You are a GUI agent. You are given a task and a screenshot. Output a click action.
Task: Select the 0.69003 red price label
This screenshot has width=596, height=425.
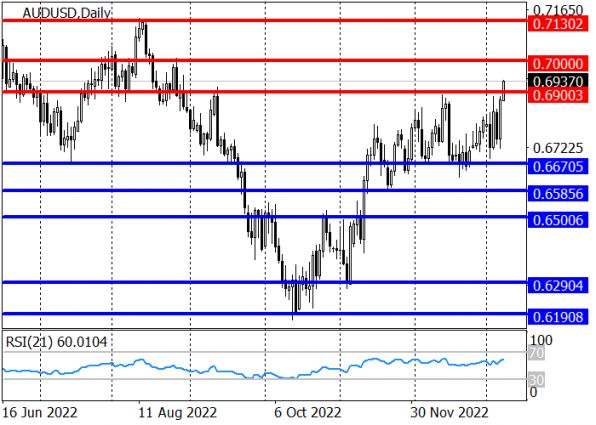point(558,95)
